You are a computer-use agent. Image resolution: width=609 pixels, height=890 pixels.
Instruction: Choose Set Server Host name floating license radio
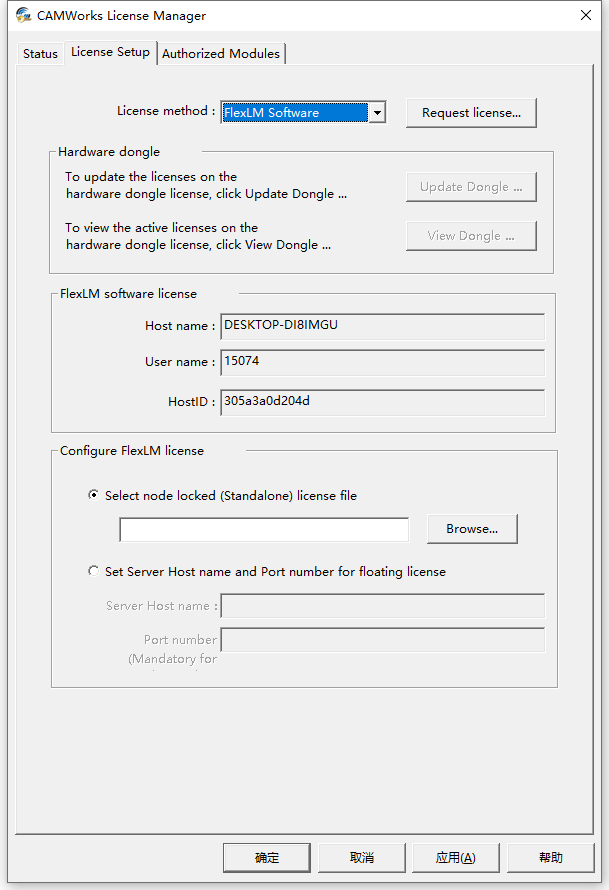(94, 571)
